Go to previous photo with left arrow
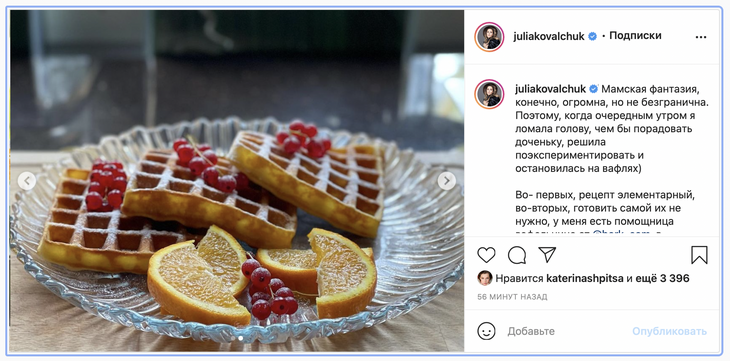 click(27, 180)
